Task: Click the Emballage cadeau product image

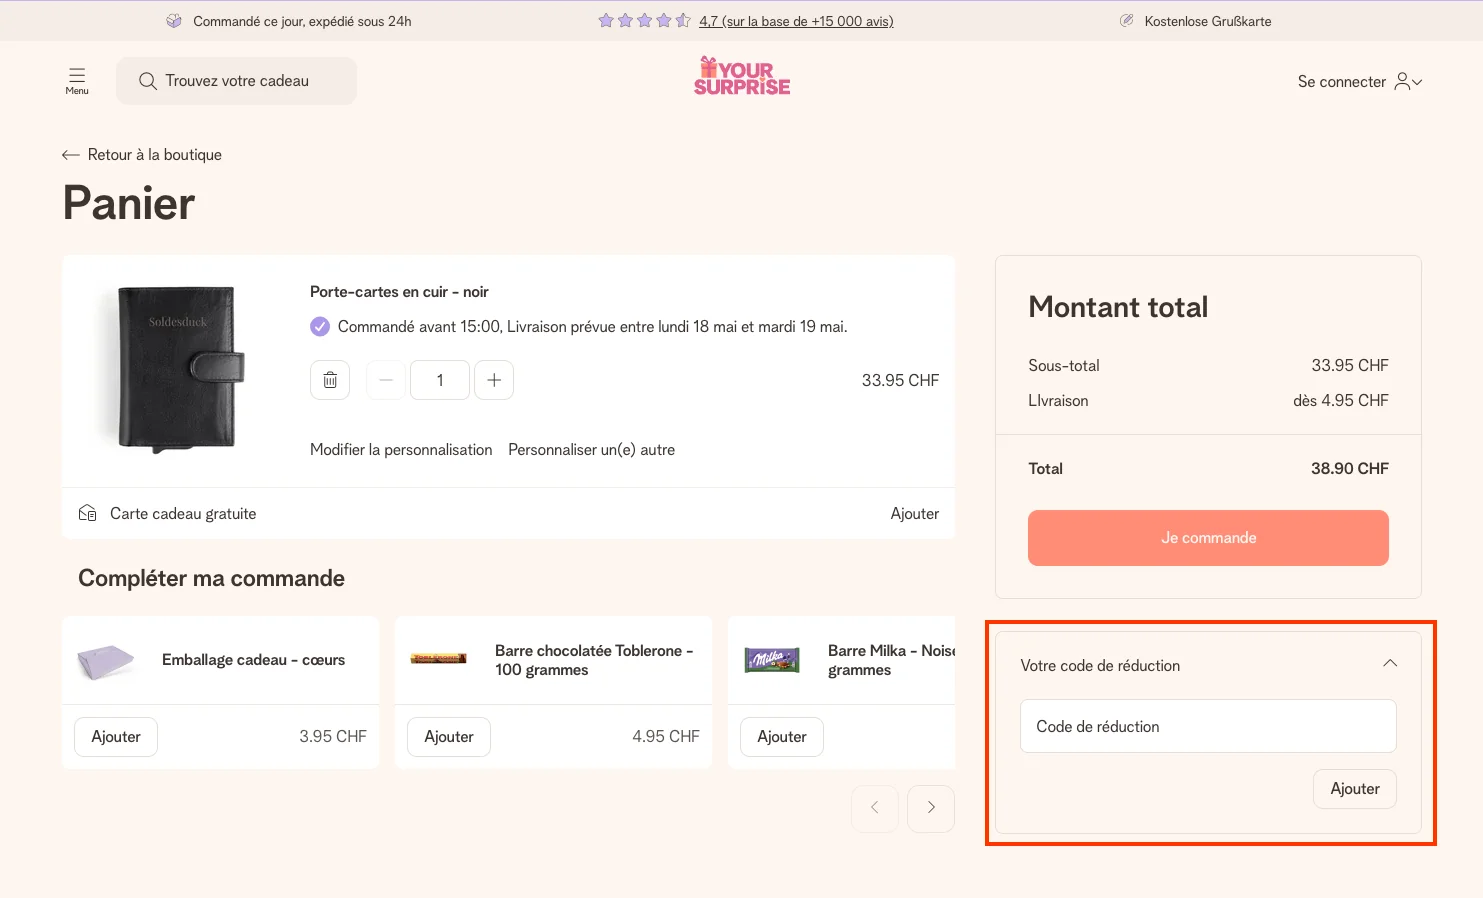Action: [x=106, y=661]
